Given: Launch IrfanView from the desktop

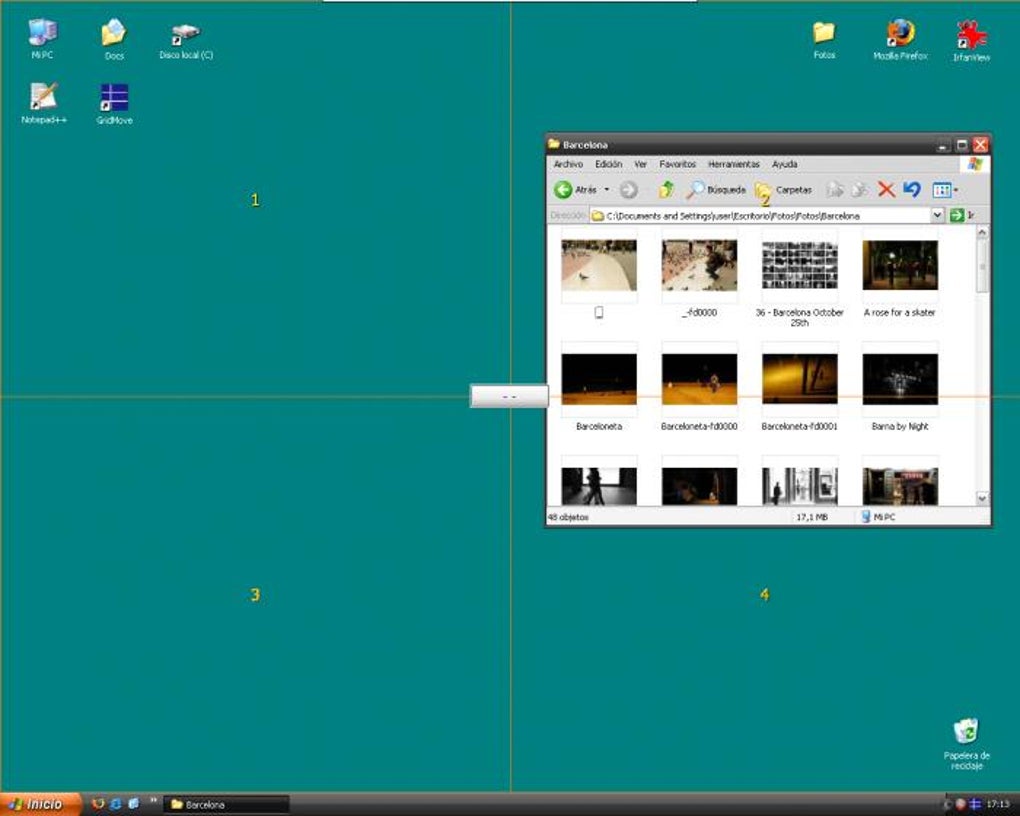Looking at the screenshot, I should 972,40.
